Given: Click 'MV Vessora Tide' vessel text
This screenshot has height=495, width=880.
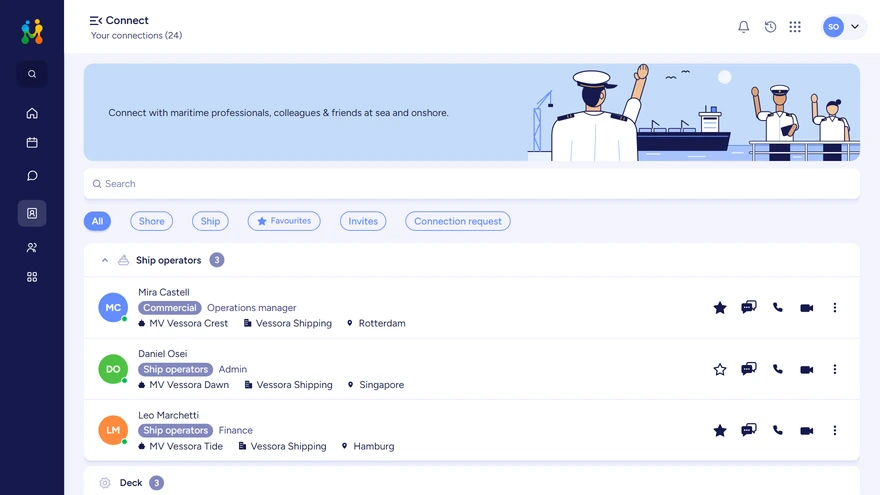Looking at the screenshot, I should point(186,446).
